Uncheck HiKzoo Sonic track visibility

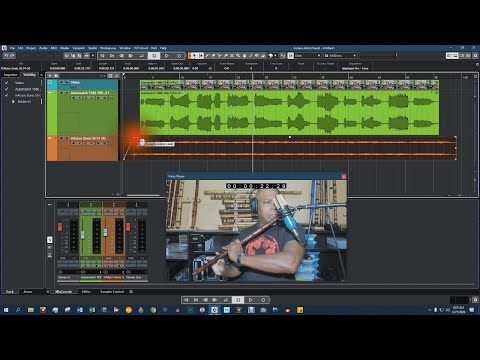click(x=7, y=95)
